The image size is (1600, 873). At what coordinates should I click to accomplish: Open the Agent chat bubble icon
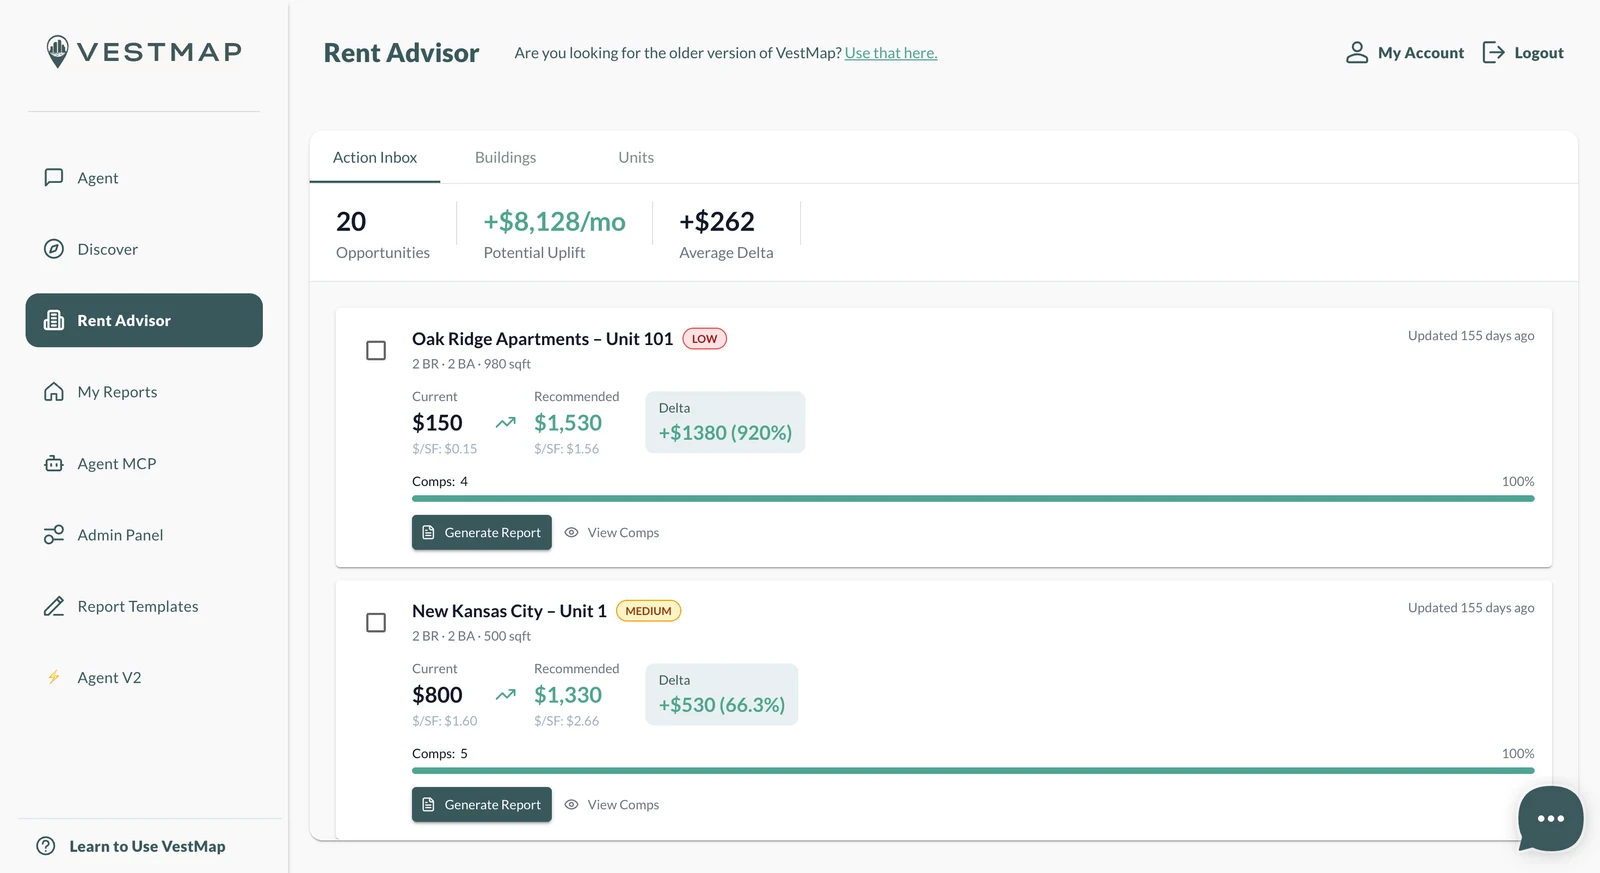coord(54,177)
